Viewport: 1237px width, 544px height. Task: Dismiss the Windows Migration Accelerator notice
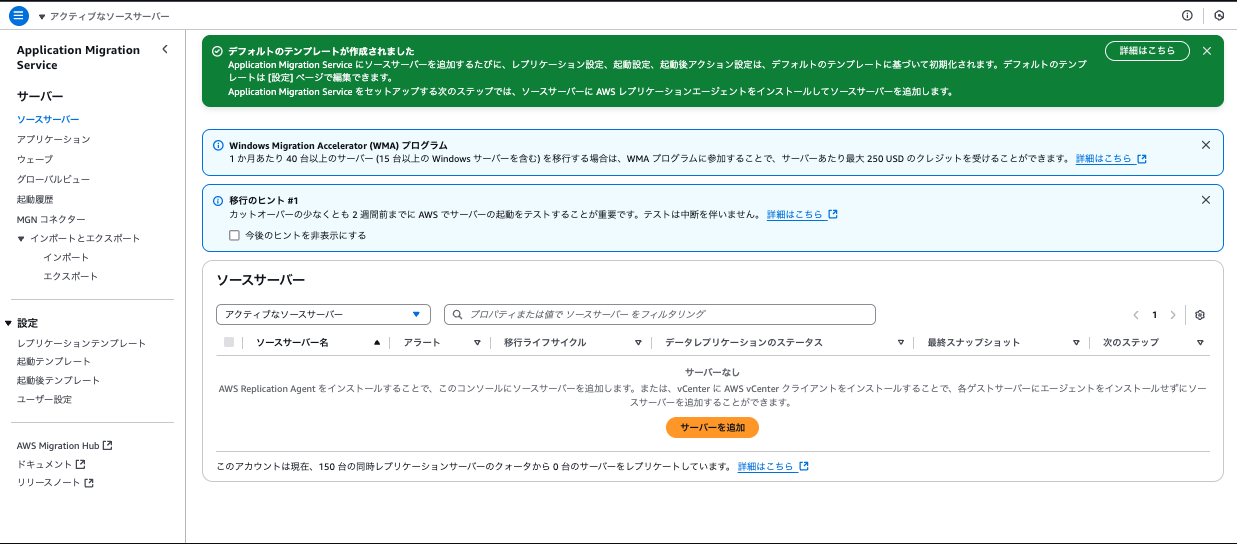(x=1206, y=145)
